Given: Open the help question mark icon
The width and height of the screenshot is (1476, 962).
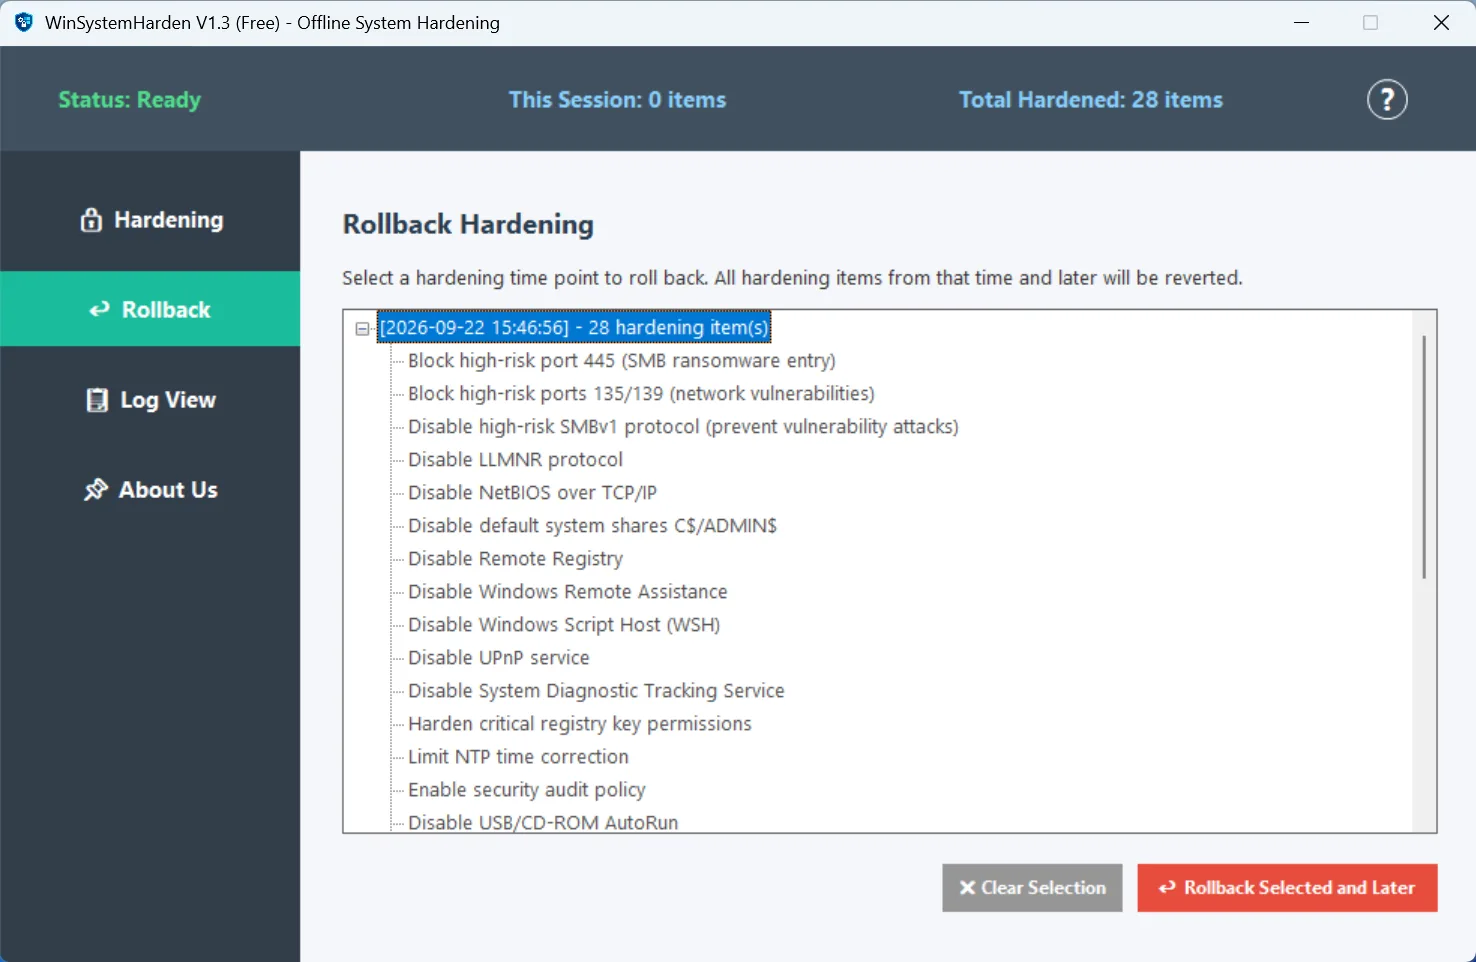Looking at the screenshot, I should coord(1387,99).
